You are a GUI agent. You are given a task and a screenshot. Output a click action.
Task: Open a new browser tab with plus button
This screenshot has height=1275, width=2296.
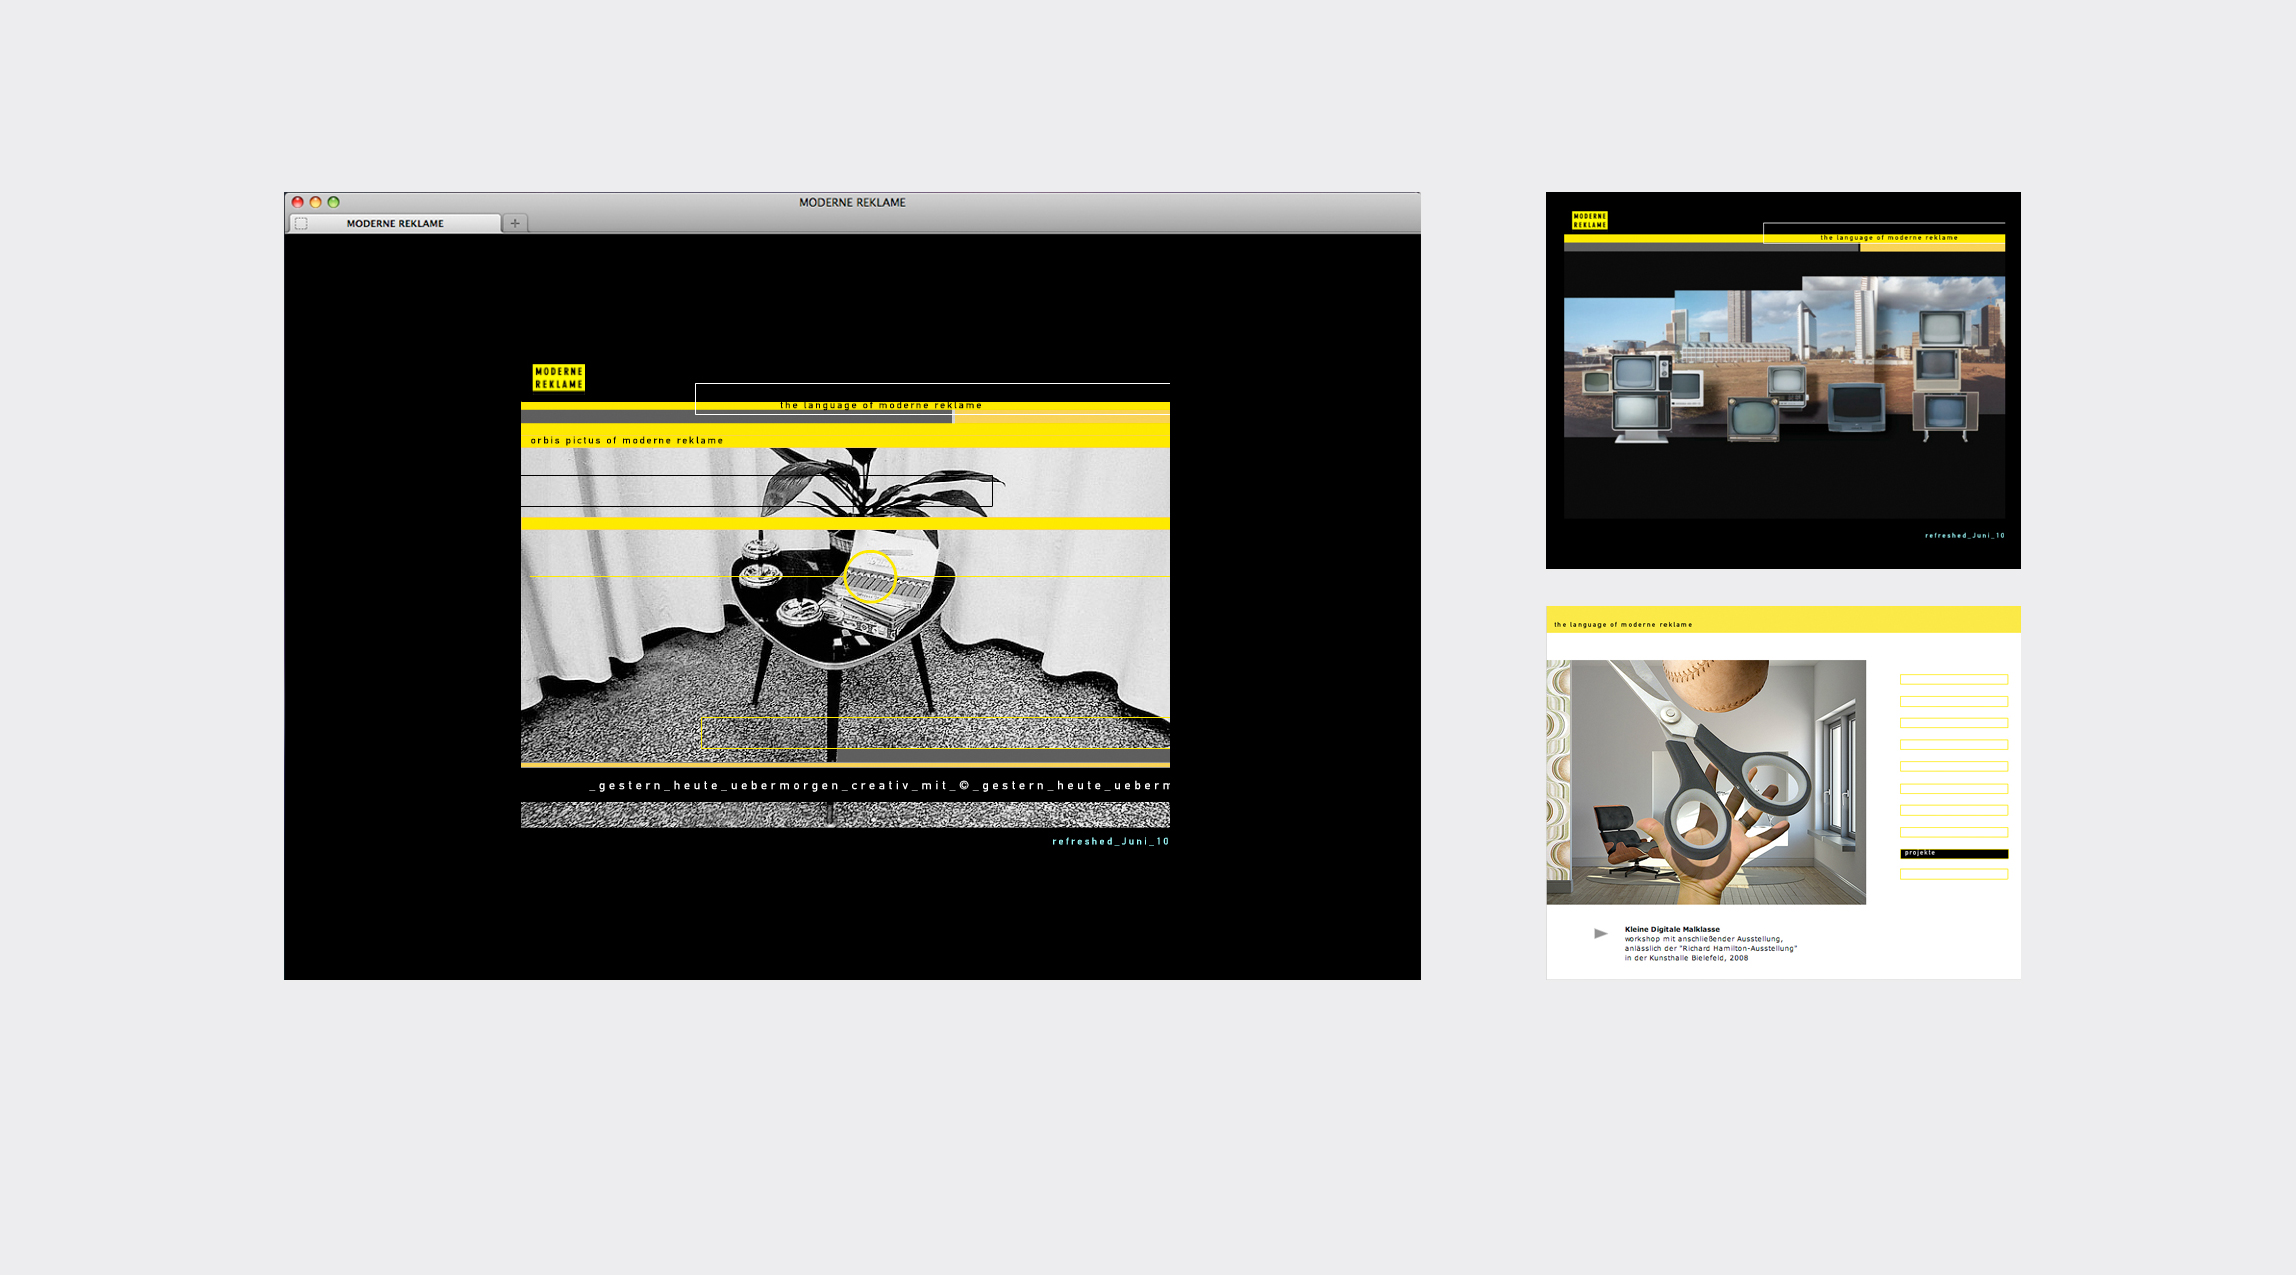(x=515, y=223)
